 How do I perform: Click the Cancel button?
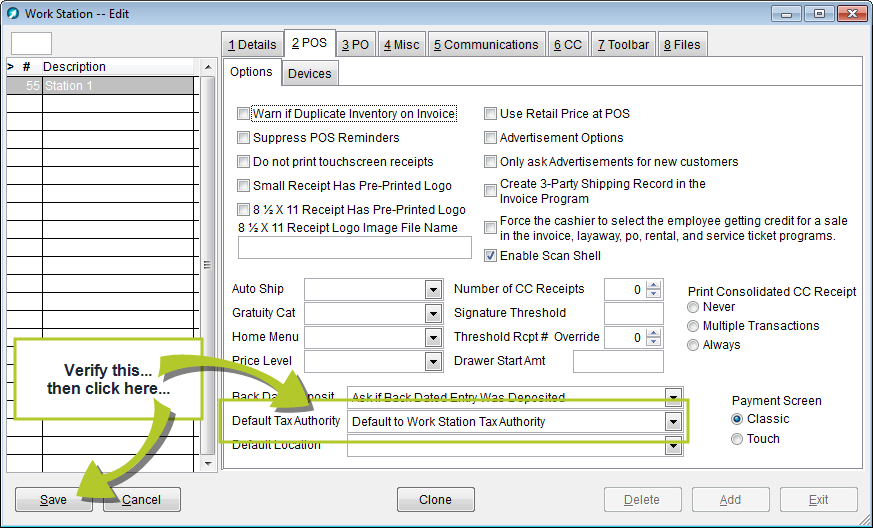click(x=141, y=500)
